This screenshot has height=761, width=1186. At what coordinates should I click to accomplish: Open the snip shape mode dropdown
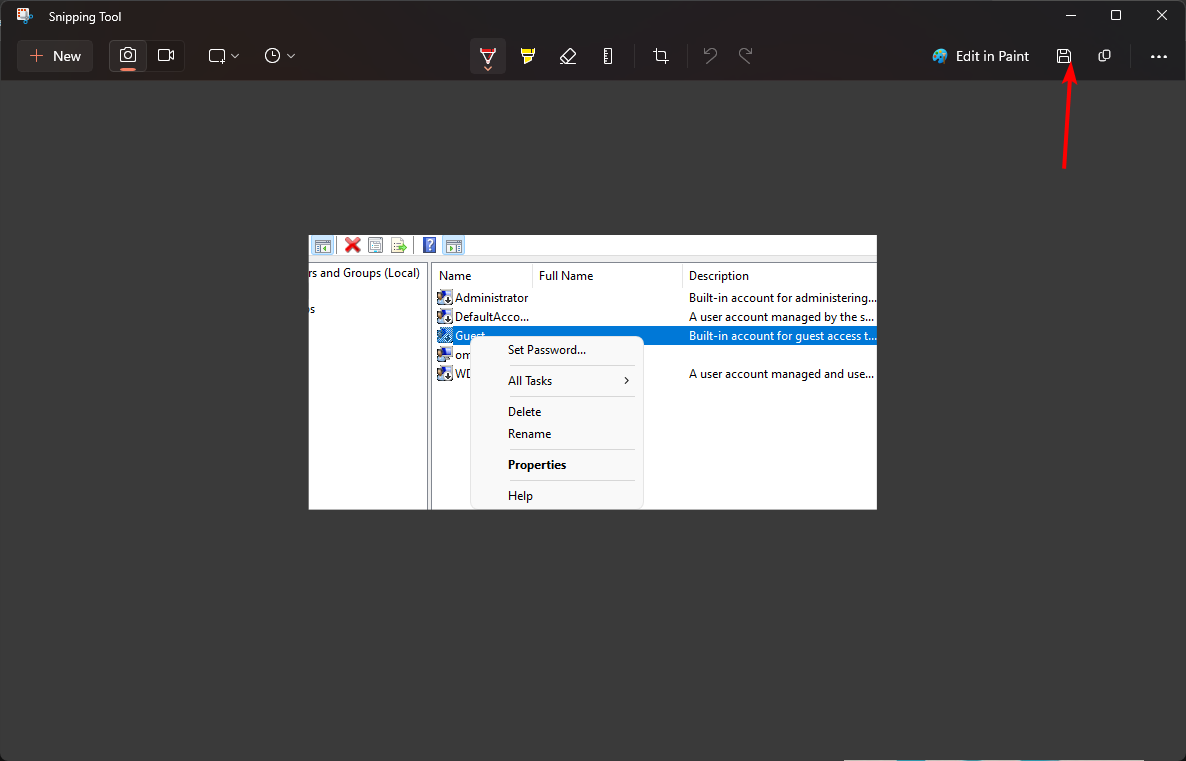222,56
